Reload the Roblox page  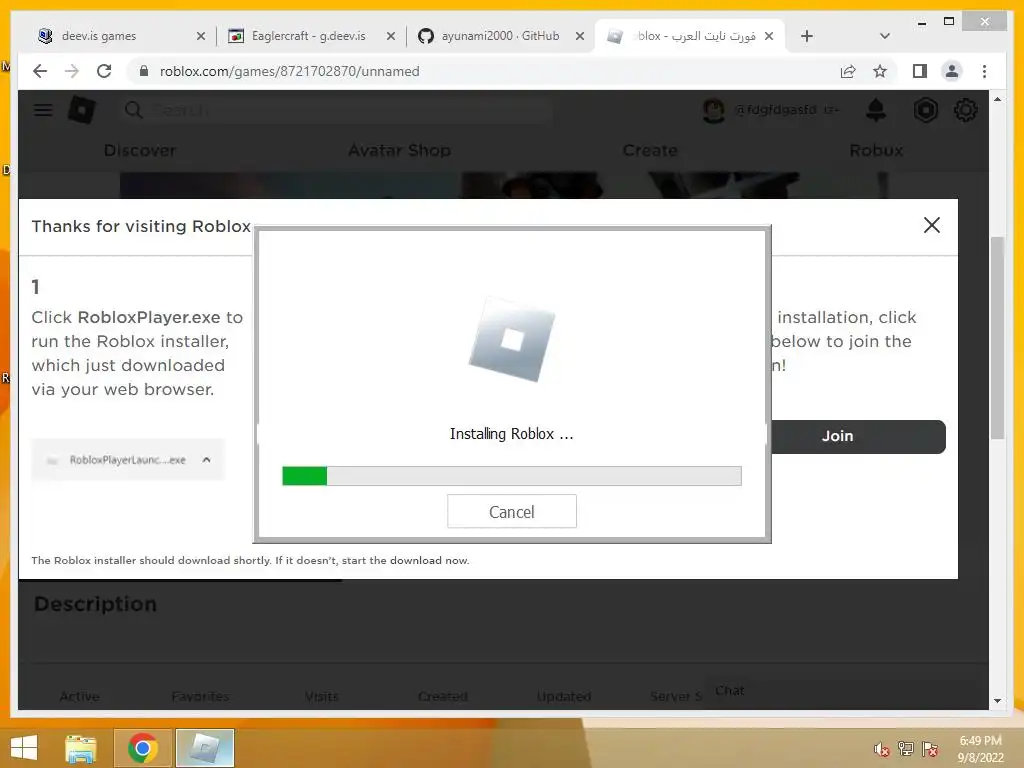point(104,71)
